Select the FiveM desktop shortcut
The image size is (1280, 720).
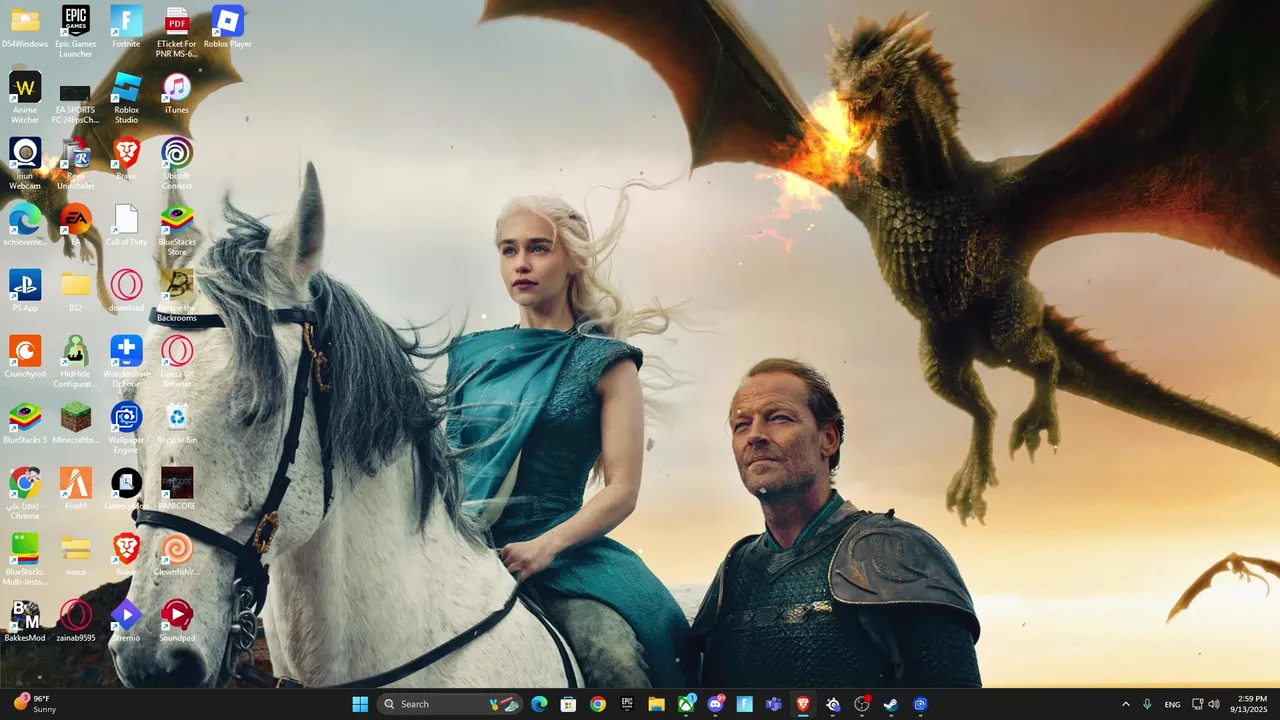coord(75,489)
